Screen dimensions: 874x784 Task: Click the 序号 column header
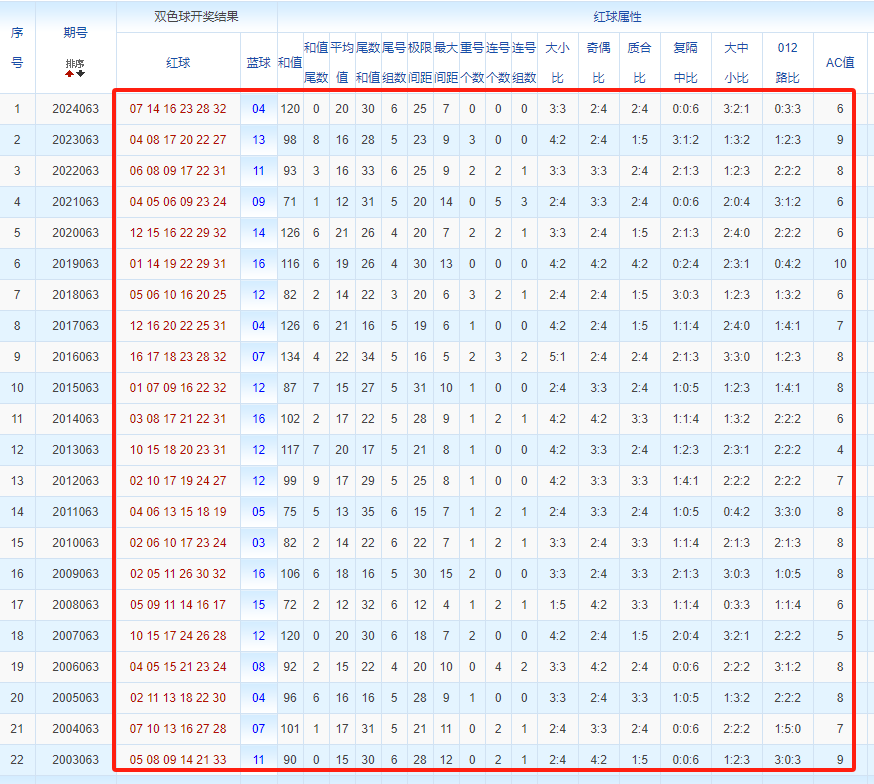(x=17, y=47)
